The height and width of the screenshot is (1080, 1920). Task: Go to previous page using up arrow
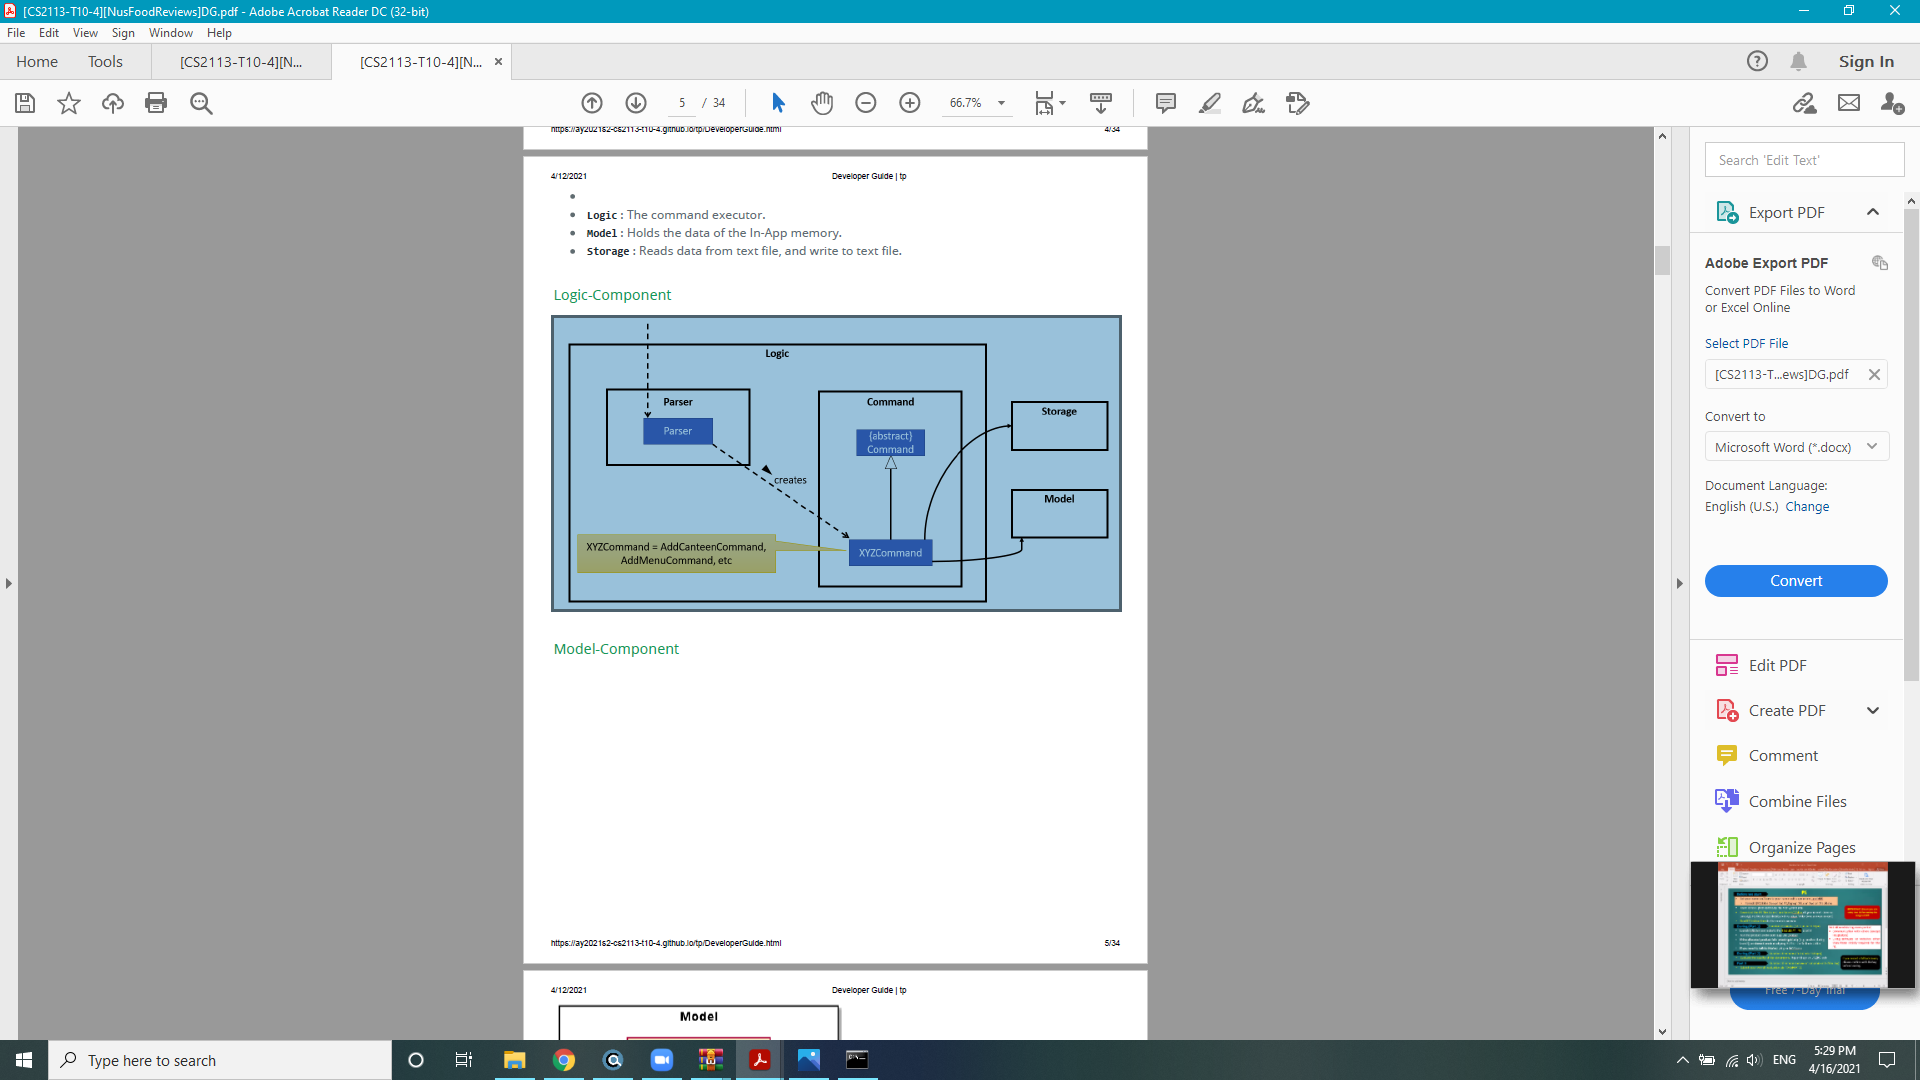pyautogui.click(x=592, y=103)
